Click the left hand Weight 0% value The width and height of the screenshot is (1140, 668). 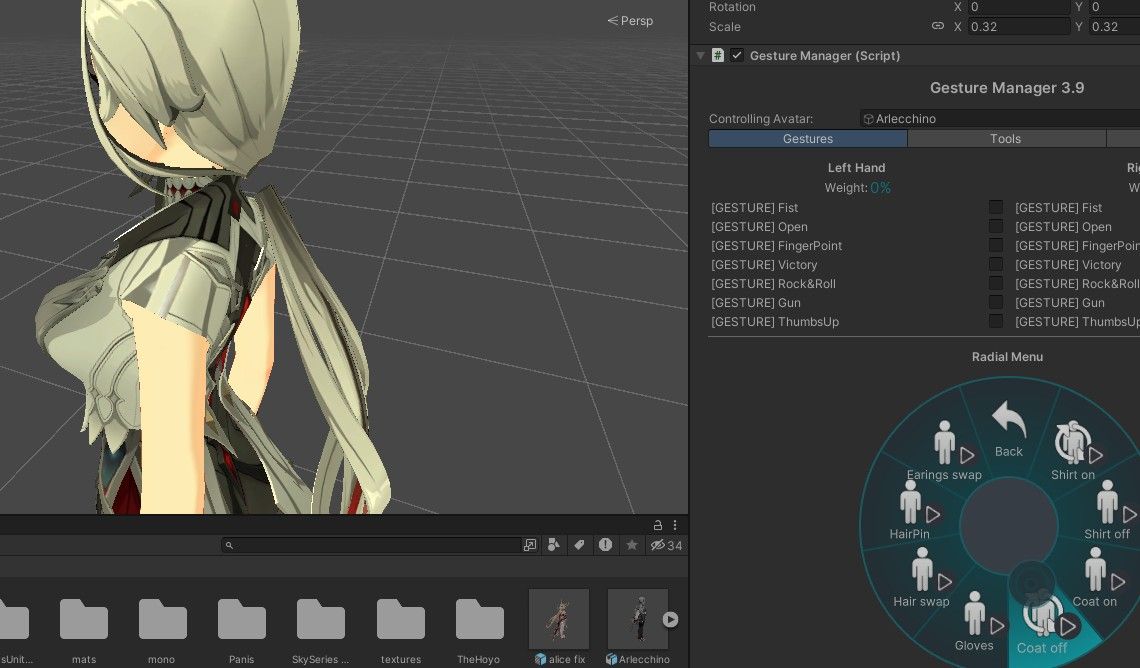tap(880, 188)
